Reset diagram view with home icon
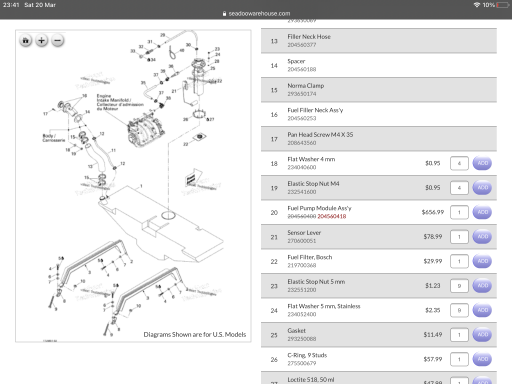Screen dimensions: 512x384 tap(26, 41)
